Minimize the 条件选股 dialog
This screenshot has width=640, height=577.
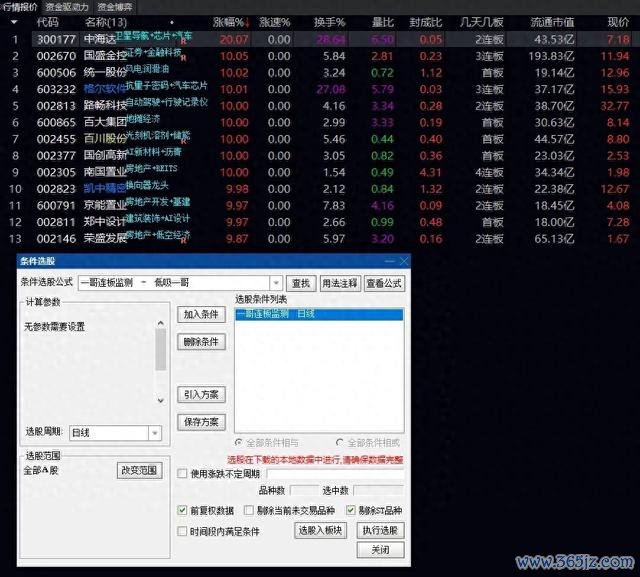tap(390, 261)
